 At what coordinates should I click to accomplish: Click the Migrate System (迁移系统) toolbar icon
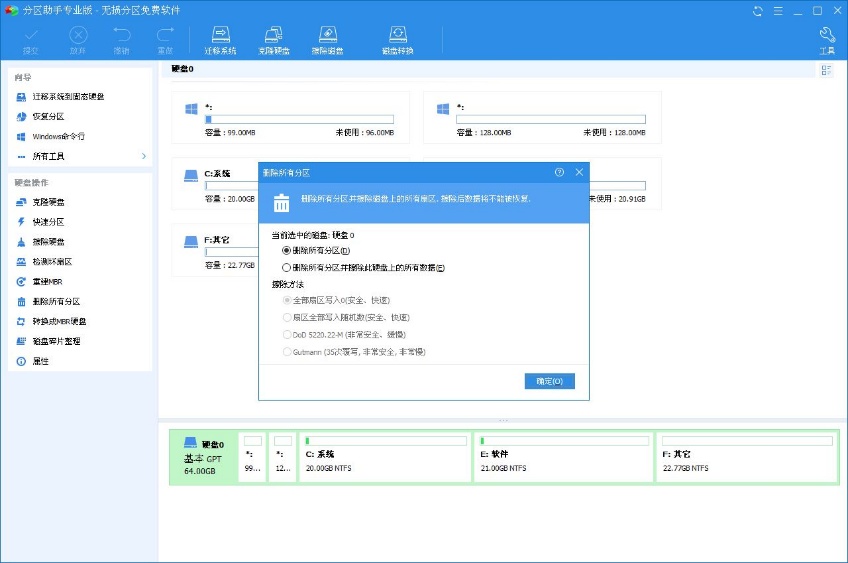[220, 41]
